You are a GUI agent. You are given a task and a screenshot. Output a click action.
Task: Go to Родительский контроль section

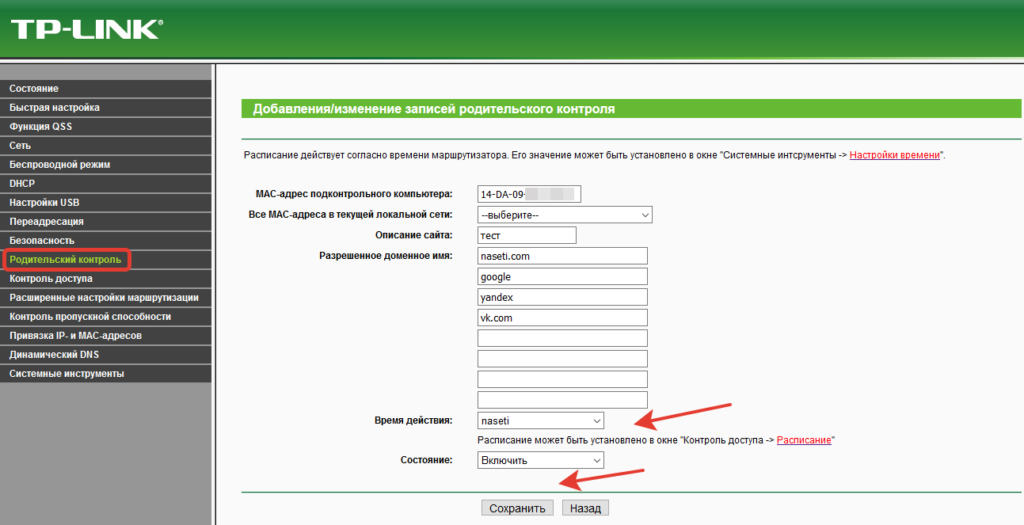click(x=66, y=260)
